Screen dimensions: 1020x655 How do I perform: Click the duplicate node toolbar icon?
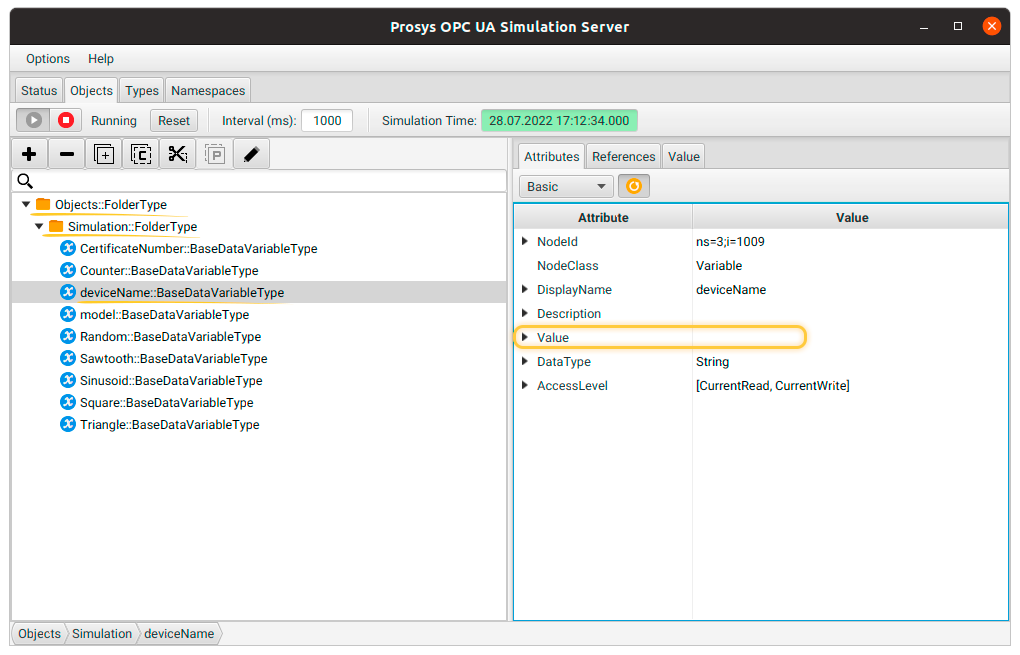point(104,154)
